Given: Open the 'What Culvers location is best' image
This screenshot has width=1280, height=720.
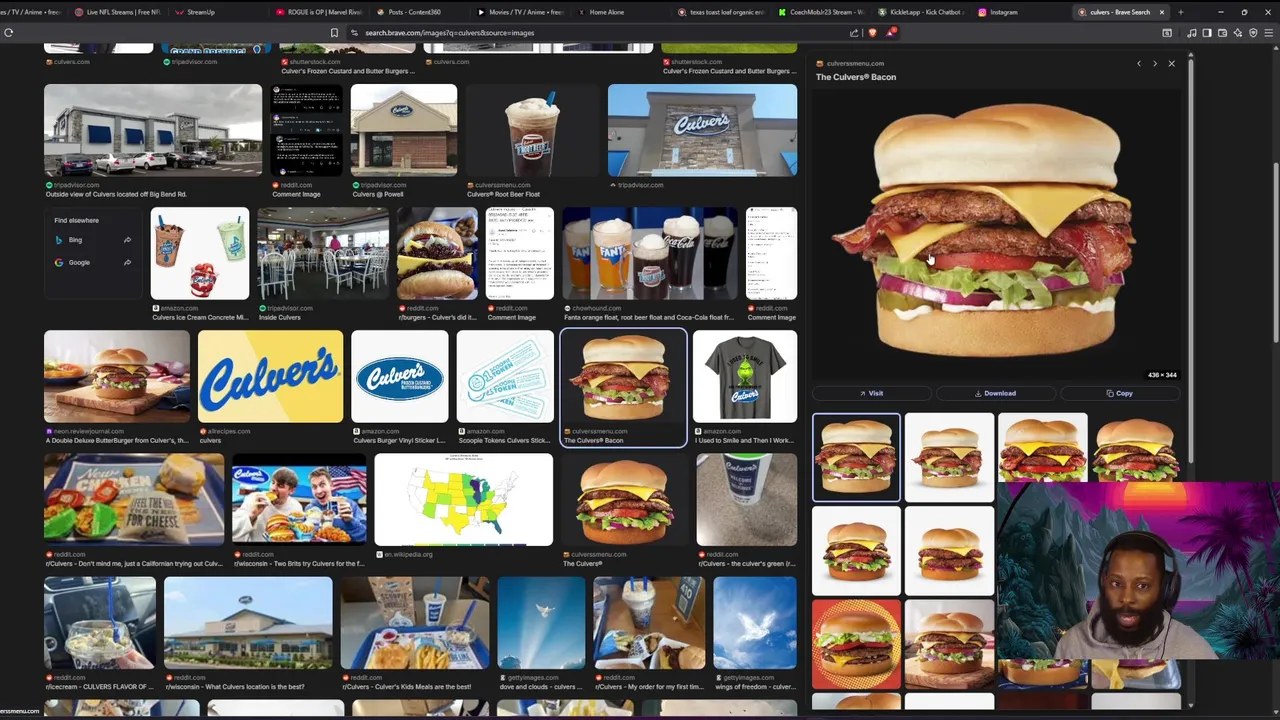Looking at the screenshot, I should click(x=248, y=623).
